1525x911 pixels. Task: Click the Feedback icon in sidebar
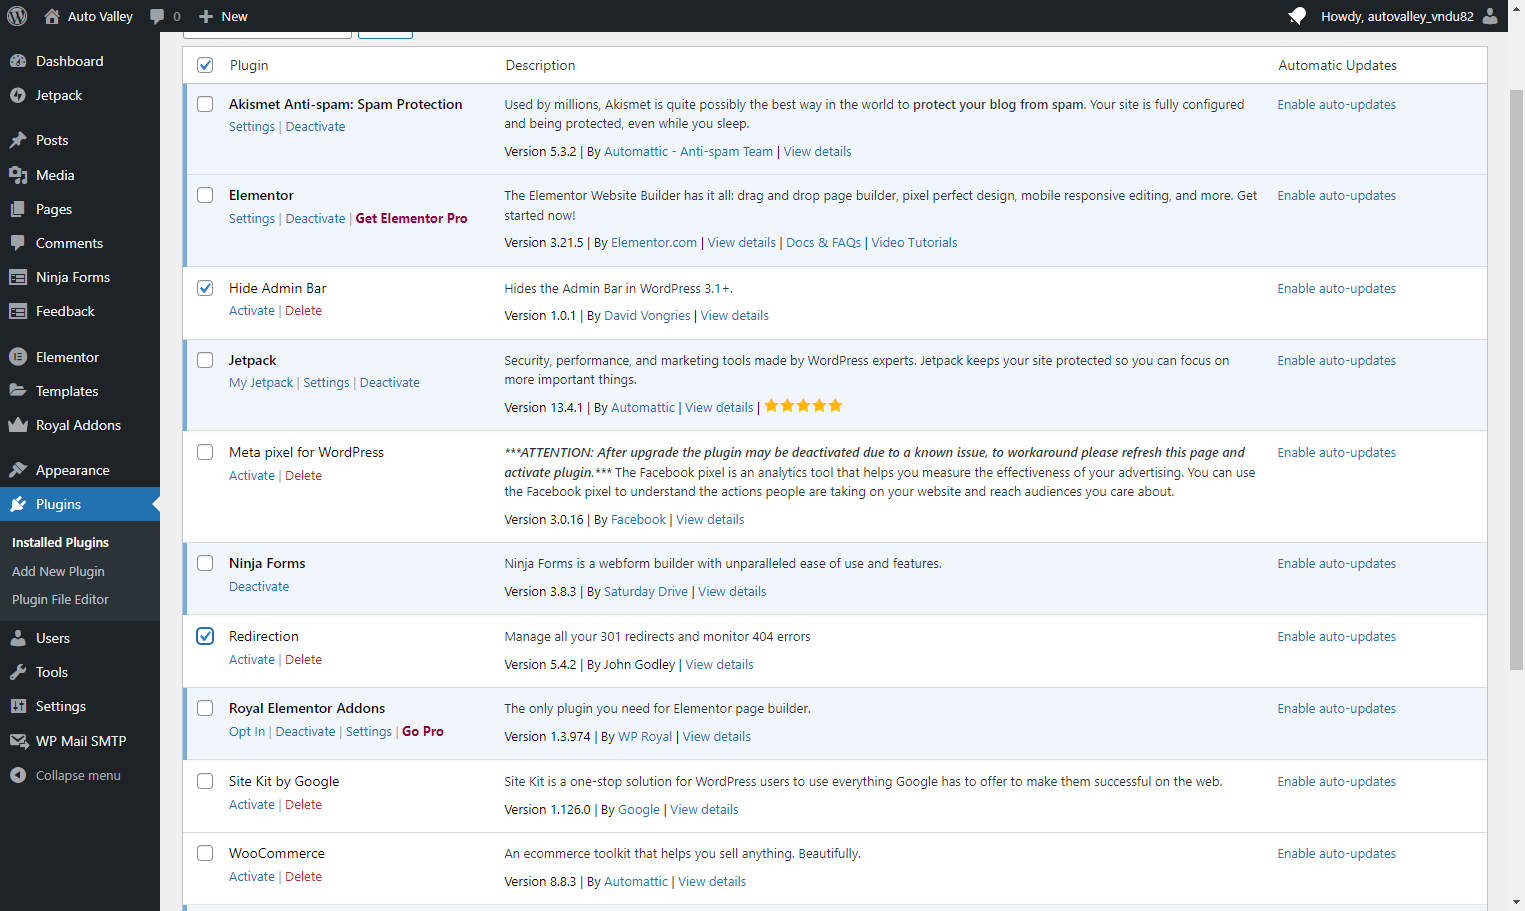click(x=18, y=311)
